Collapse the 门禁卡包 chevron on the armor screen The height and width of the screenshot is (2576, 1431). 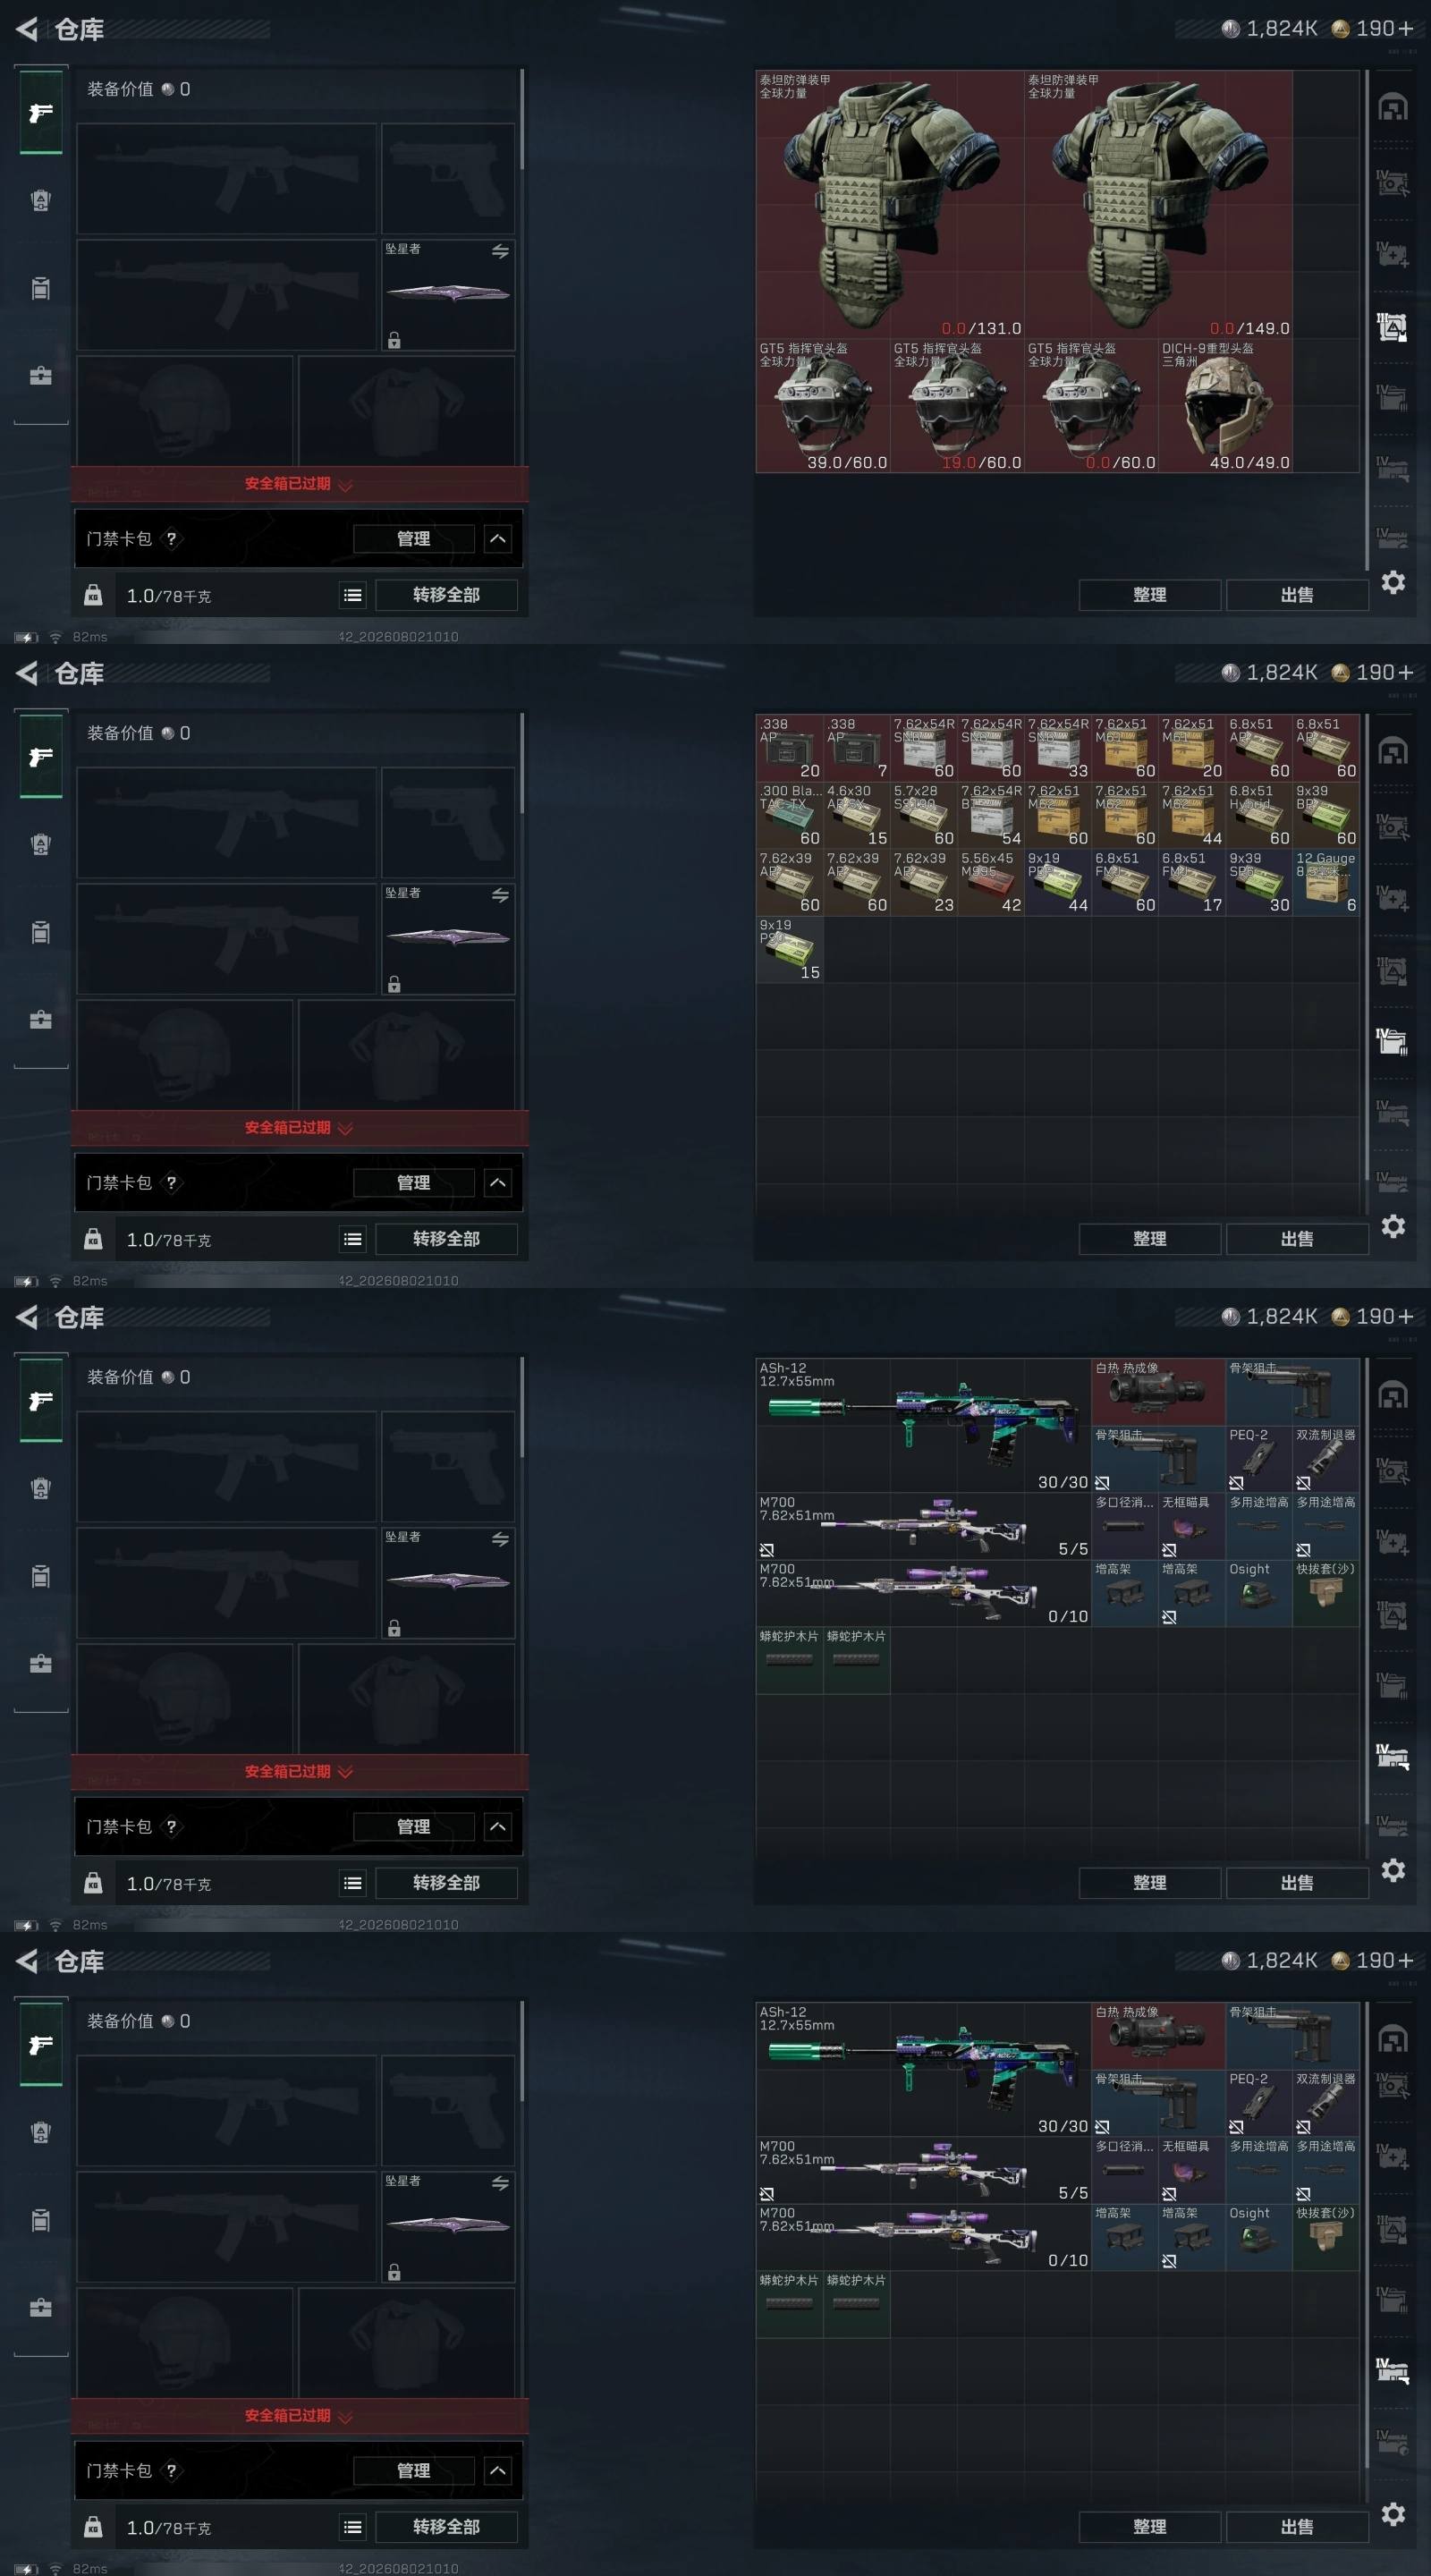pos(498,539)
